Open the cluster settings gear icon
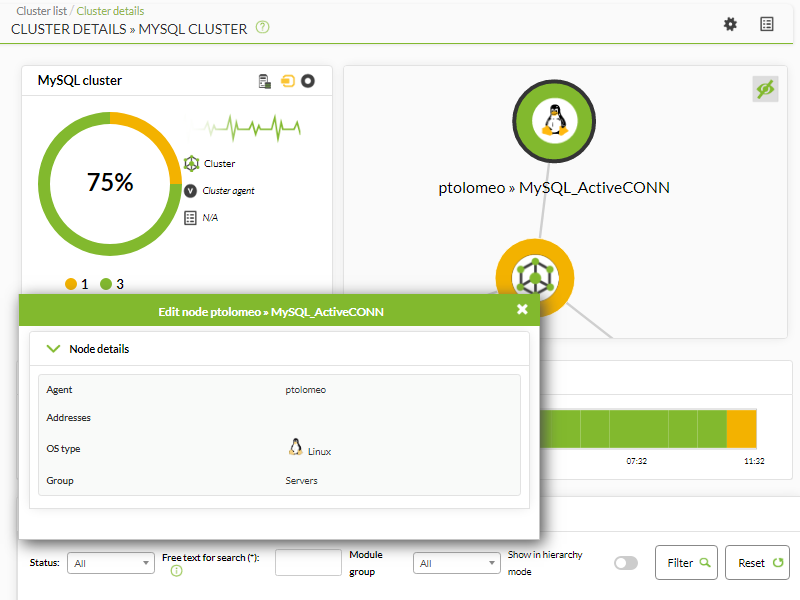Image resolution: width=800 pixels, height=600 pixels. pyautogui.click(x=730, y=24)
